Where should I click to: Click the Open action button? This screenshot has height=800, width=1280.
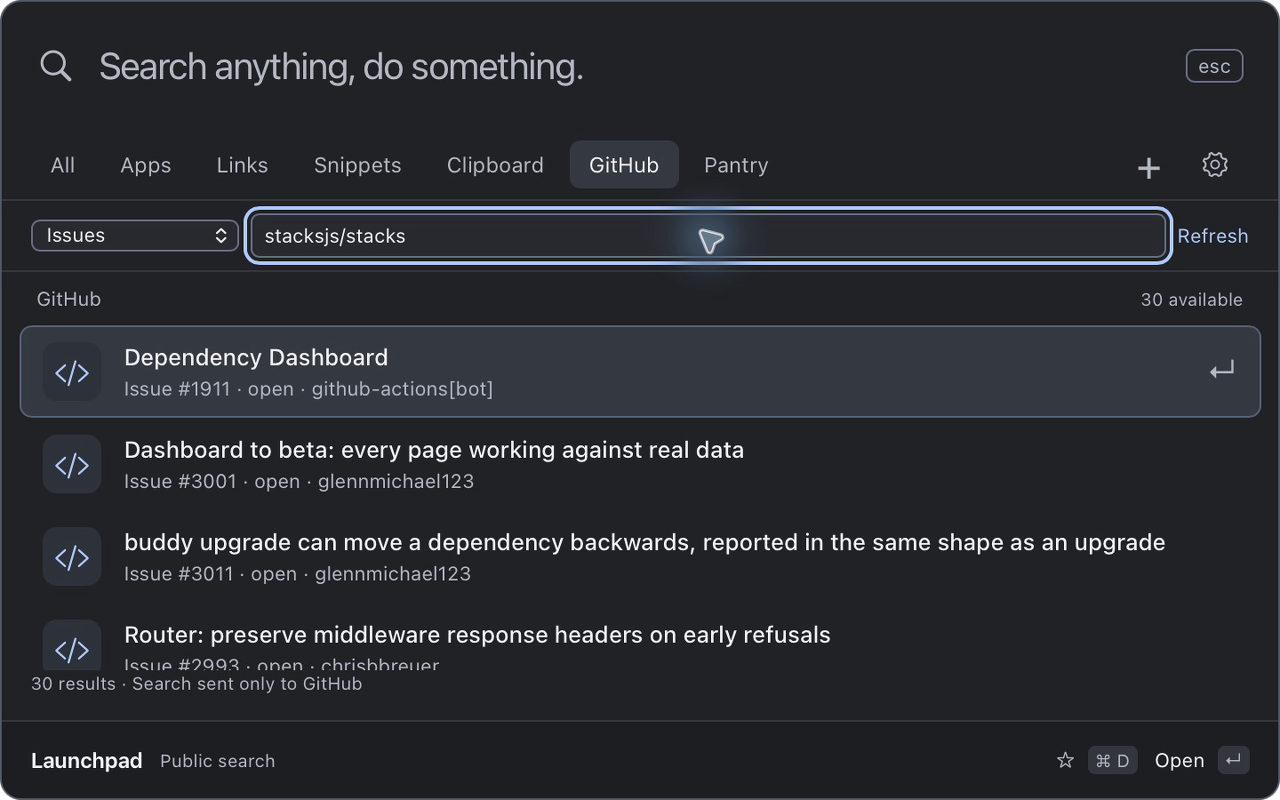pyautogui.click(x=1179, y=761)
